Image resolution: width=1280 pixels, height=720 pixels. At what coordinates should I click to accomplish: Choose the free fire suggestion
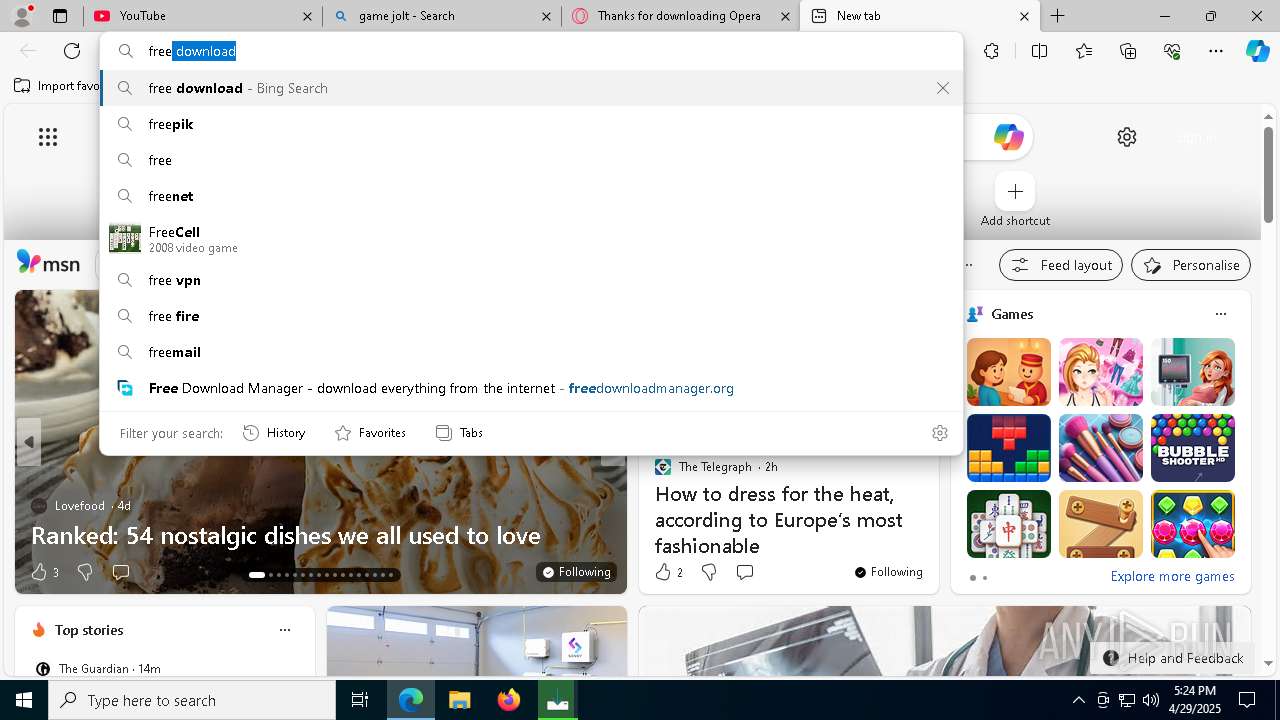(530, 316)
